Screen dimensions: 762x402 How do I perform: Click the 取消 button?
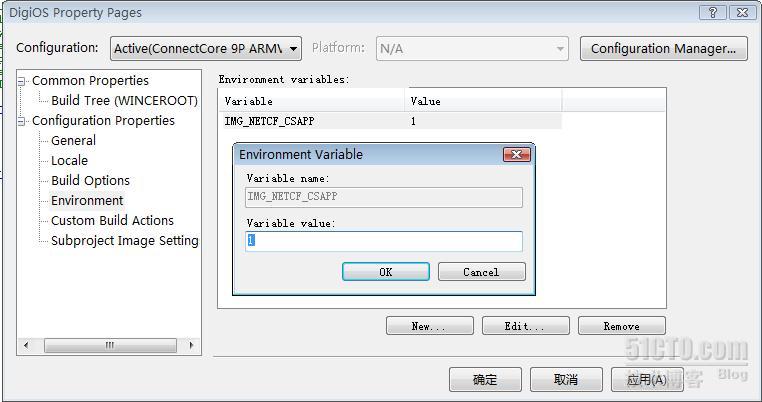(x=566, y=379)
